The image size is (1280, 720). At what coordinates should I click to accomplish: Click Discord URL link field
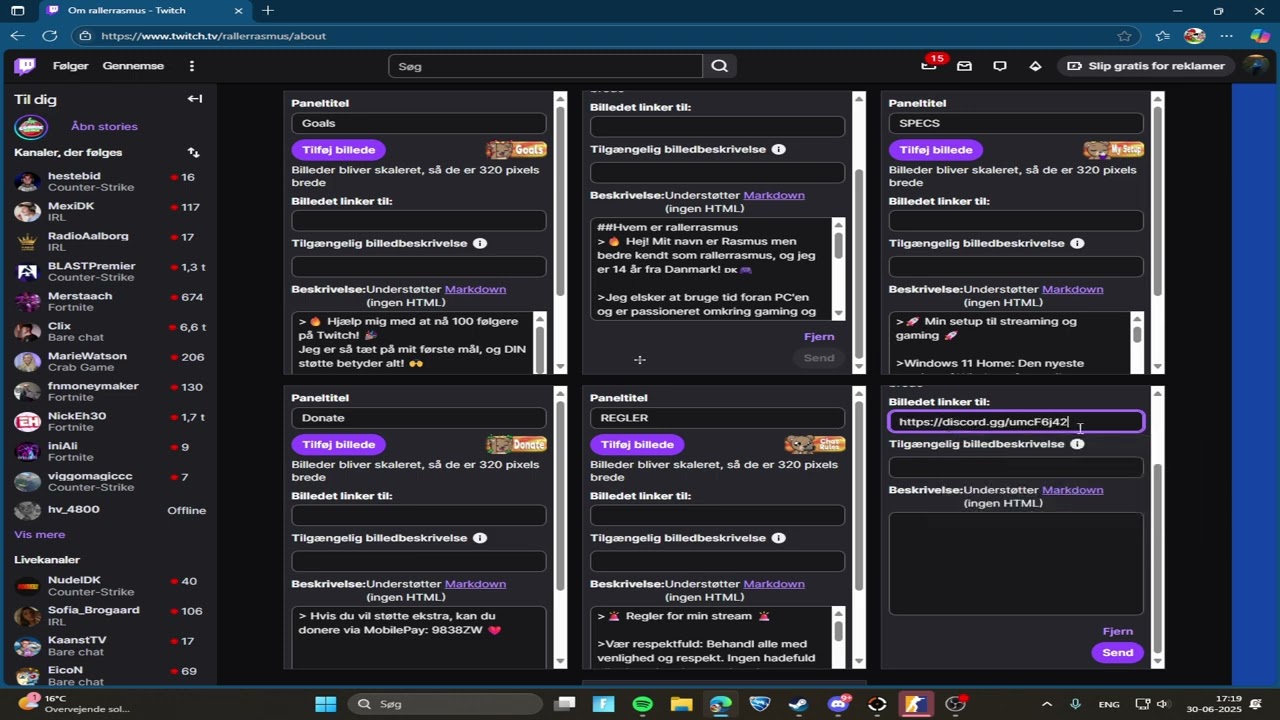tap(1016, 422)
